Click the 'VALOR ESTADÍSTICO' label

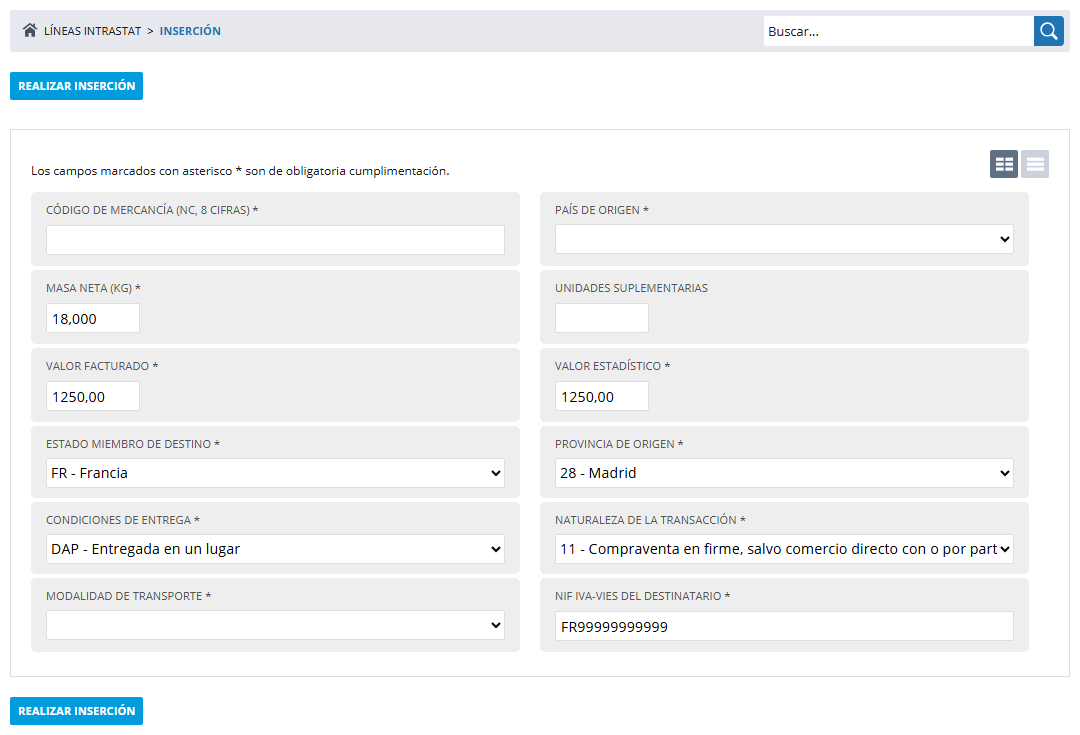click(612, 366)
